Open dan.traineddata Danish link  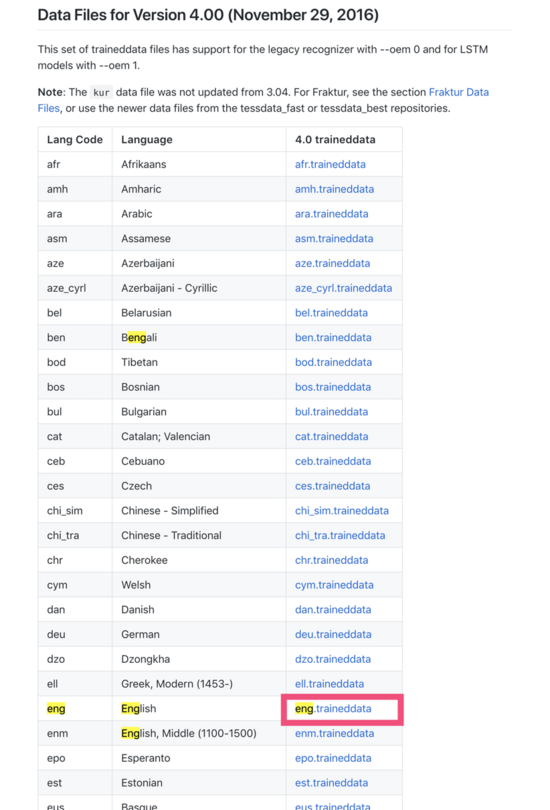pyautogui.click(x=333, y=610)
